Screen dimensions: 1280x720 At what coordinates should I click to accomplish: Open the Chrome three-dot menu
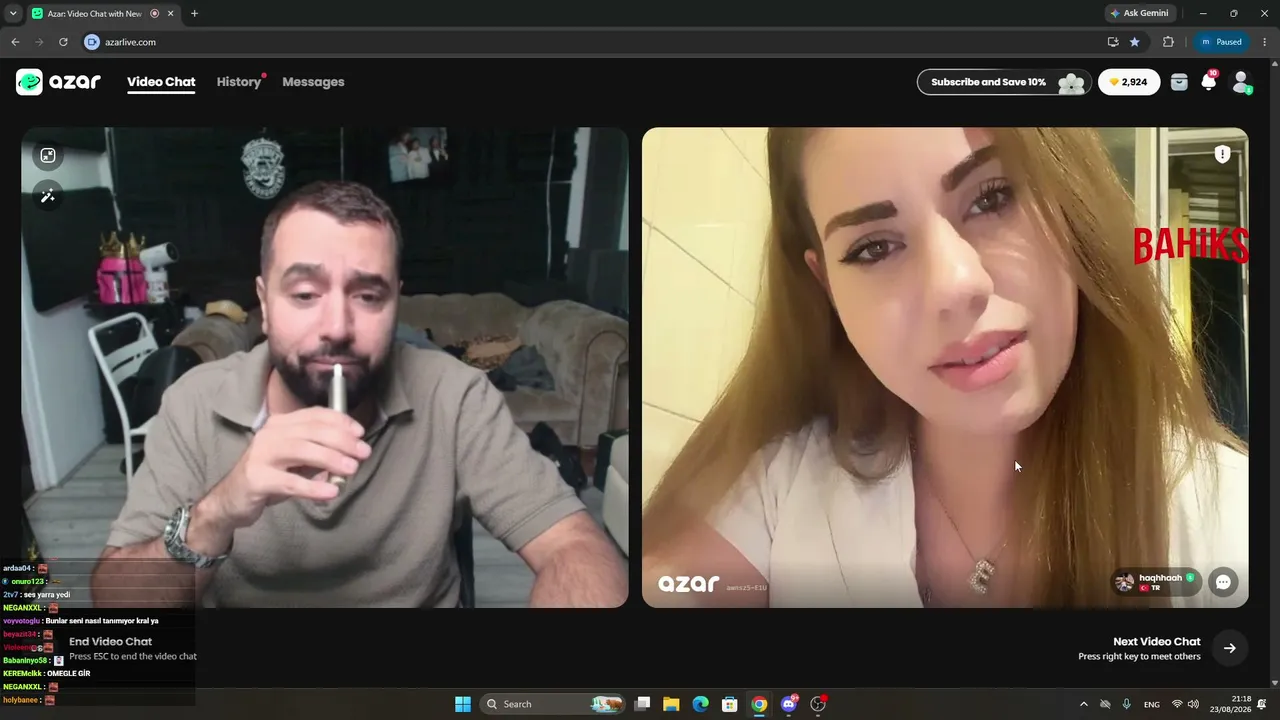(x=1264, y=42)
